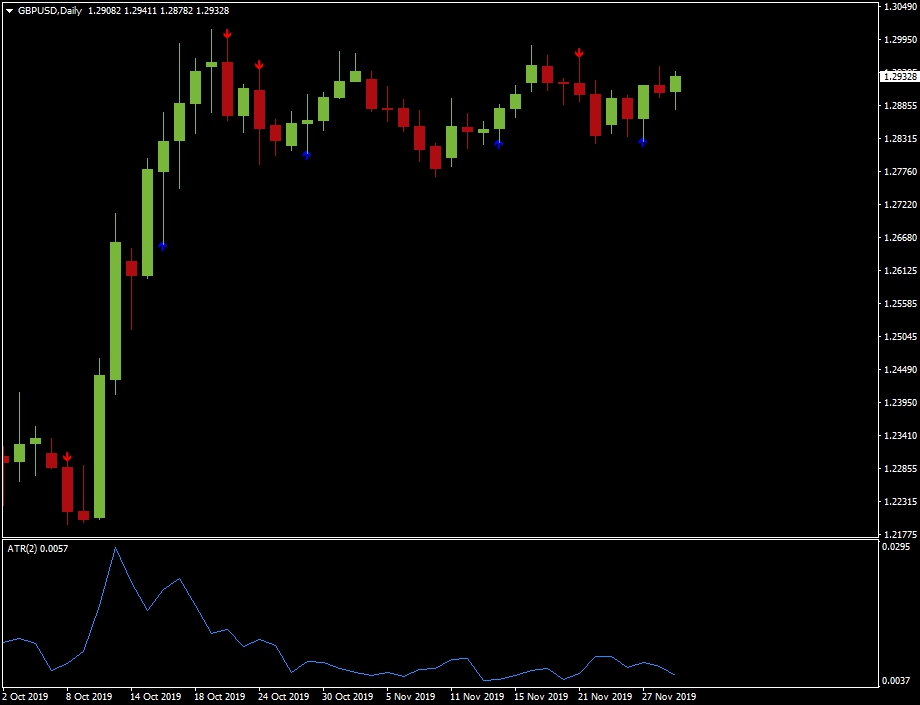Viewport: 920px width, 705px height.
Task: Click the 1.30490 price scale label
Action: tap(900, 8)
